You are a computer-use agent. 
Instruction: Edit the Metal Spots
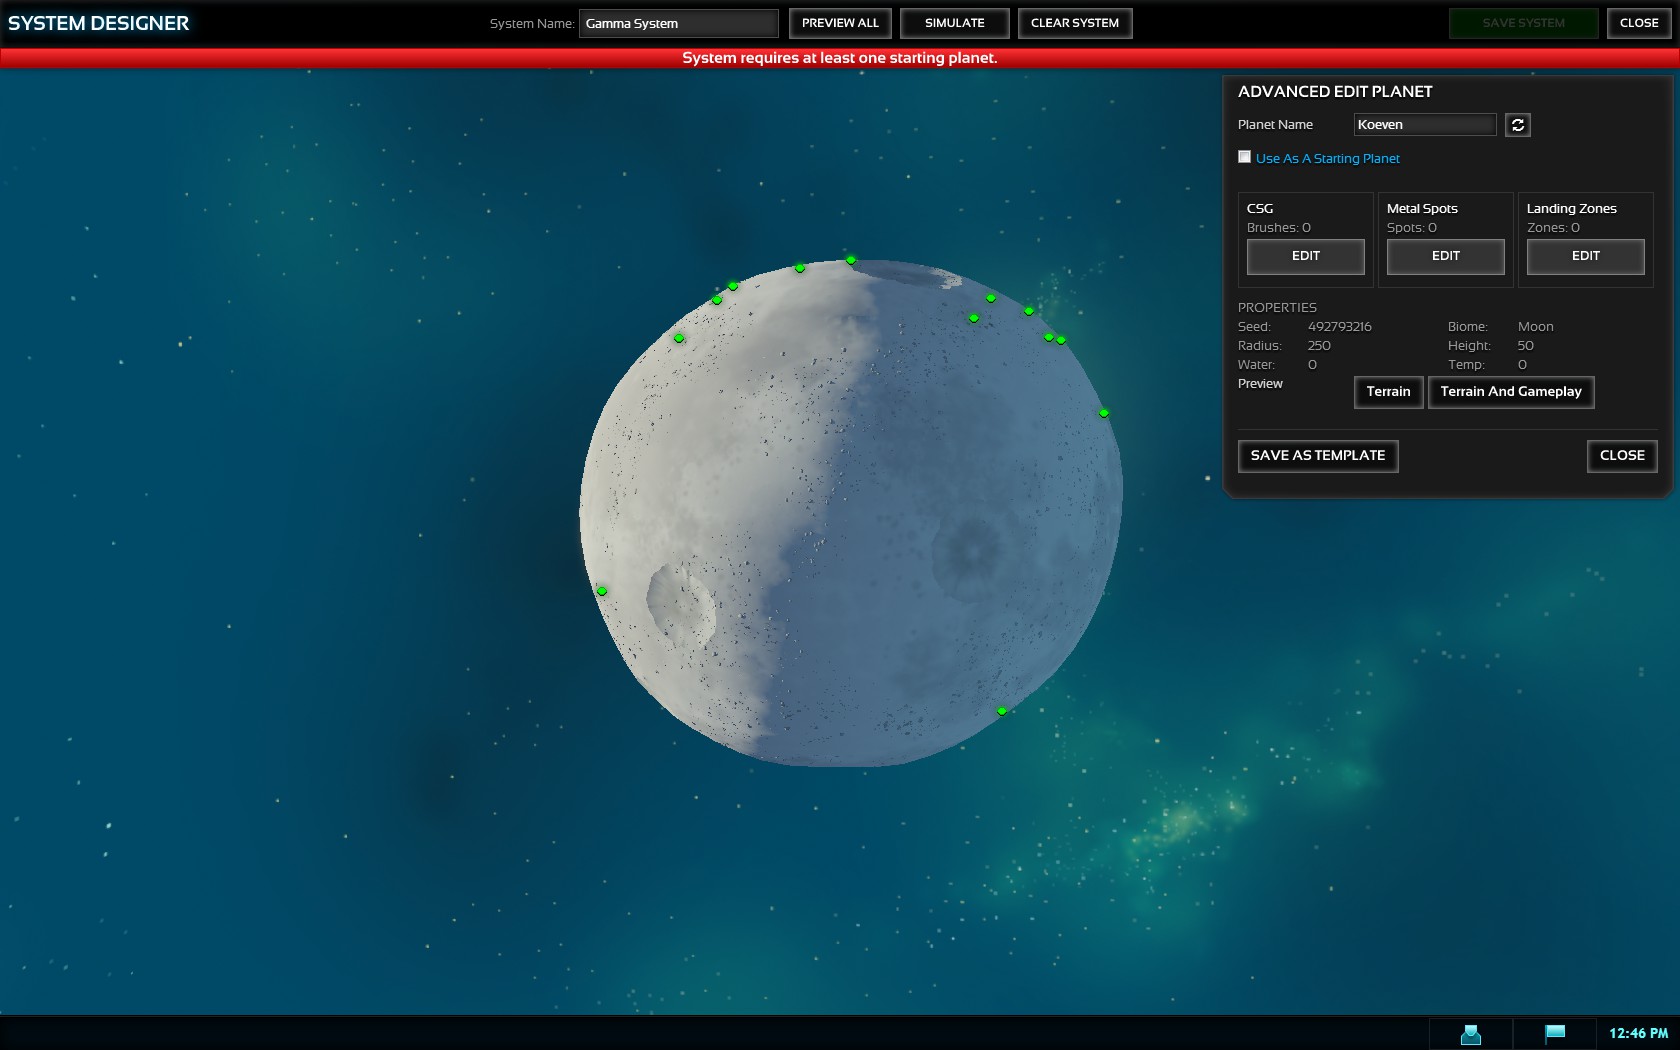(1445, 256)
